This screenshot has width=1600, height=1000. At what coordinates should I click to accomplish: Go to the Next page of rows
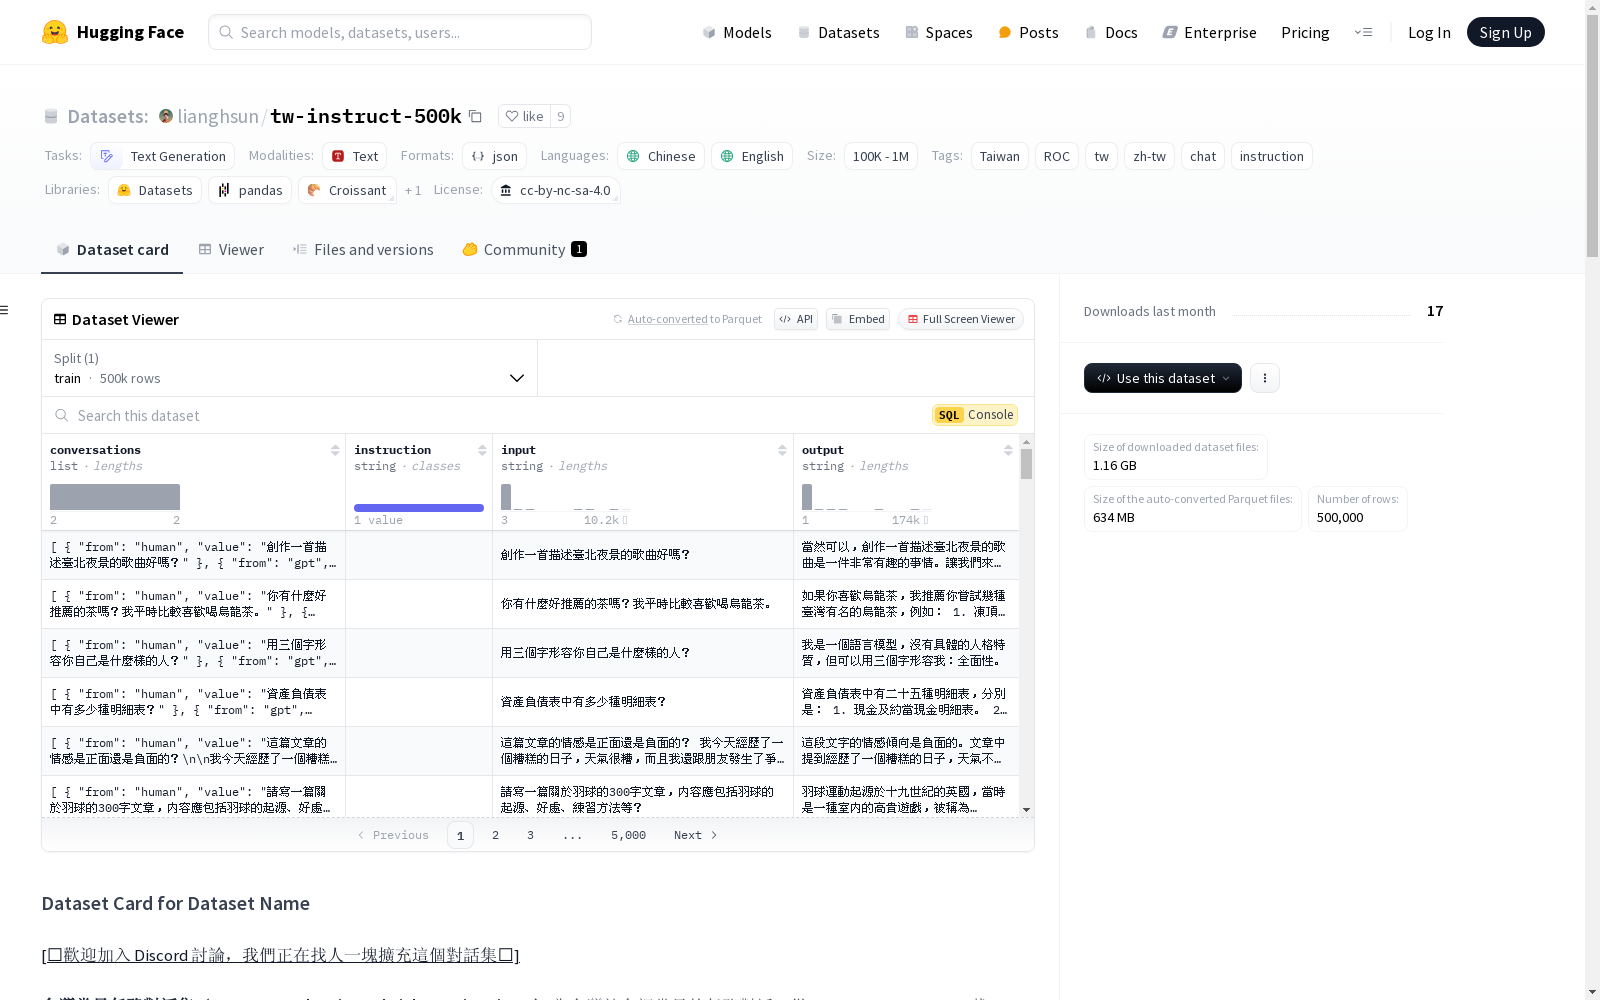tap(696, 835)
